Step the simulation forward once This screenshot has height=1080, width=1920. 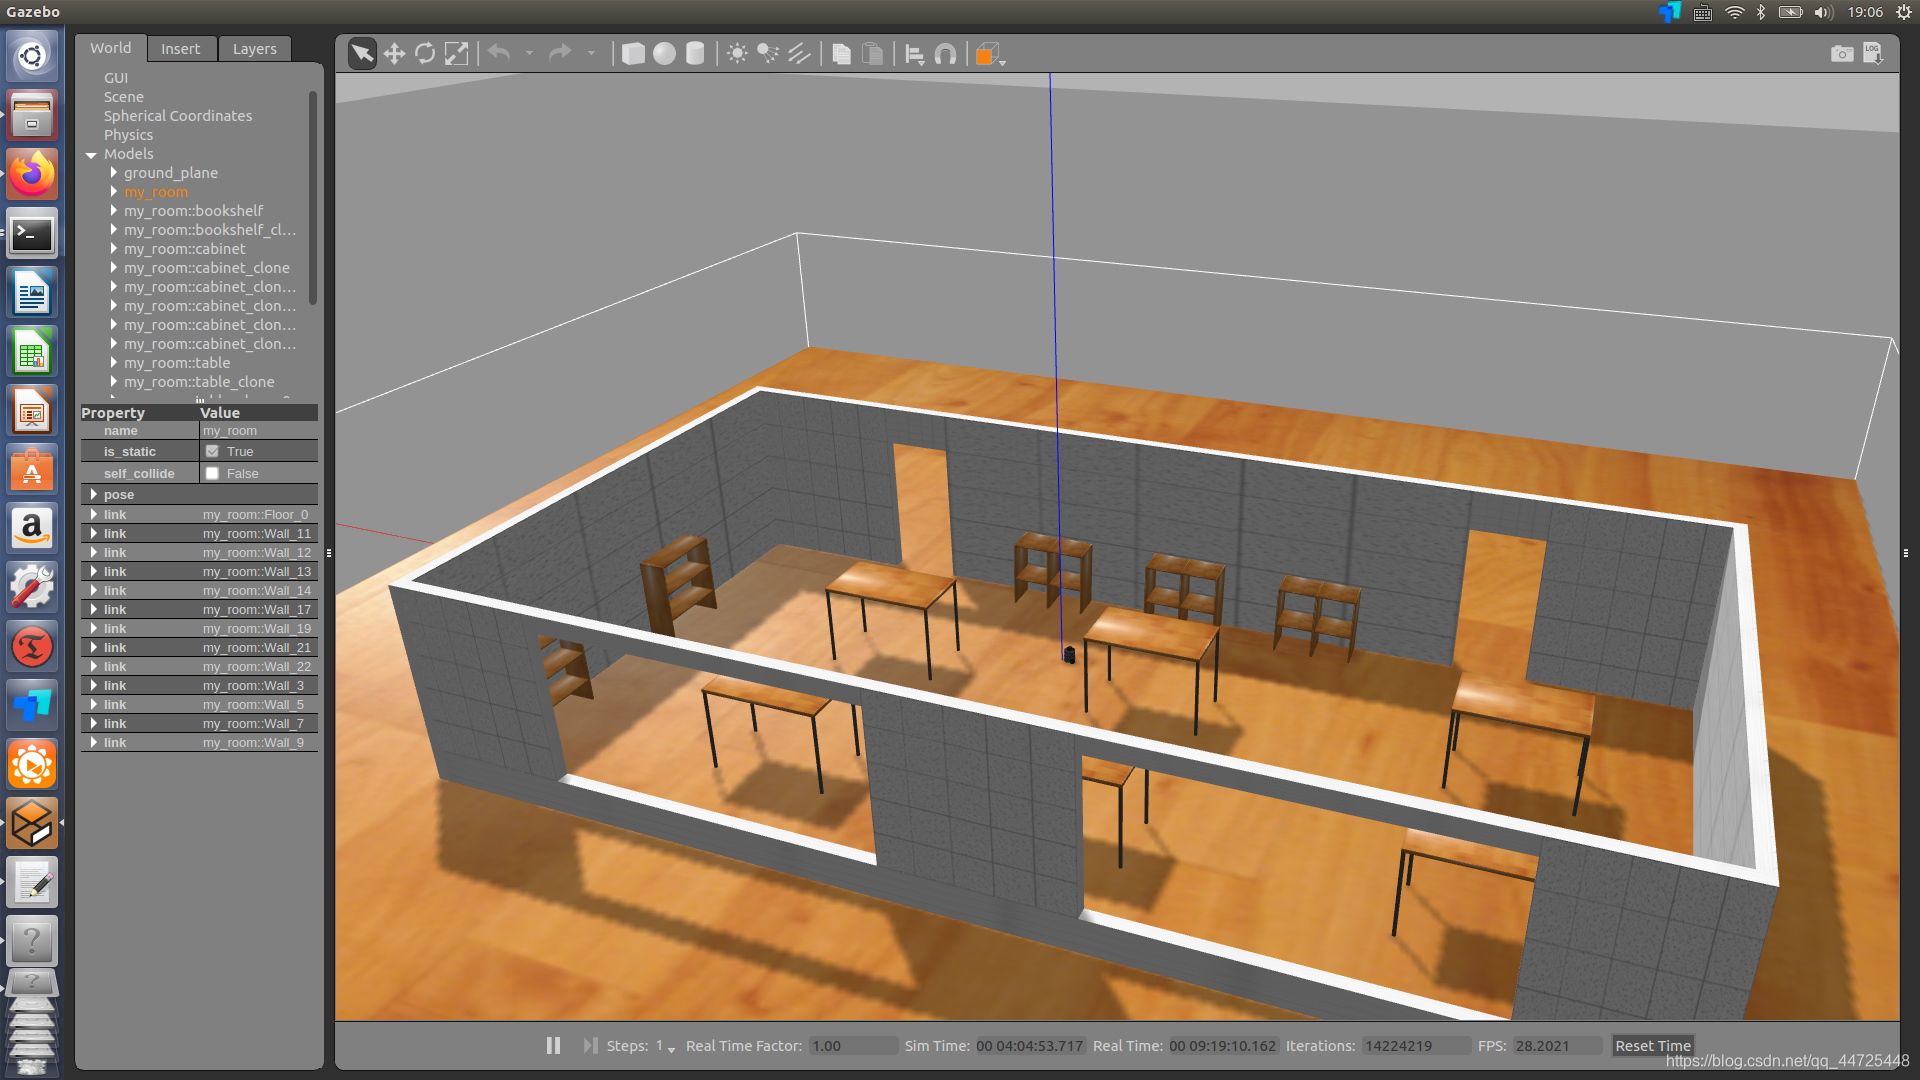[590, 1045]
